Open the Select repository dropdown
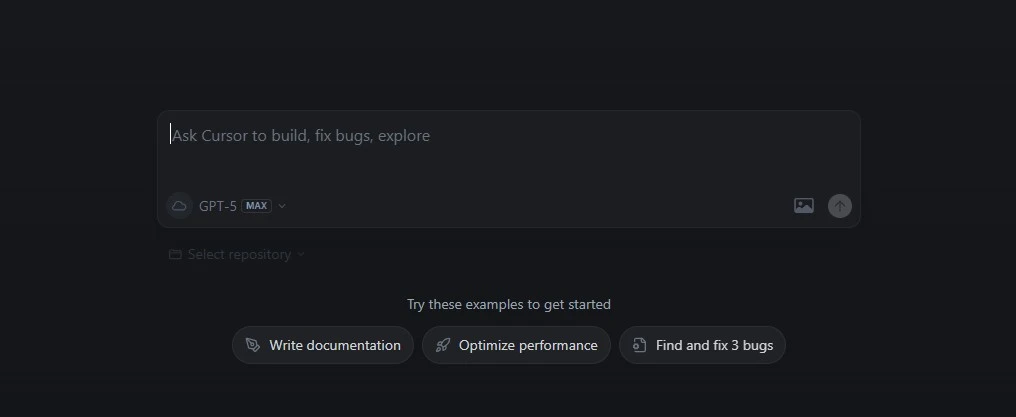The width and height of the screenshot is (1016, 417). (237, 254)
